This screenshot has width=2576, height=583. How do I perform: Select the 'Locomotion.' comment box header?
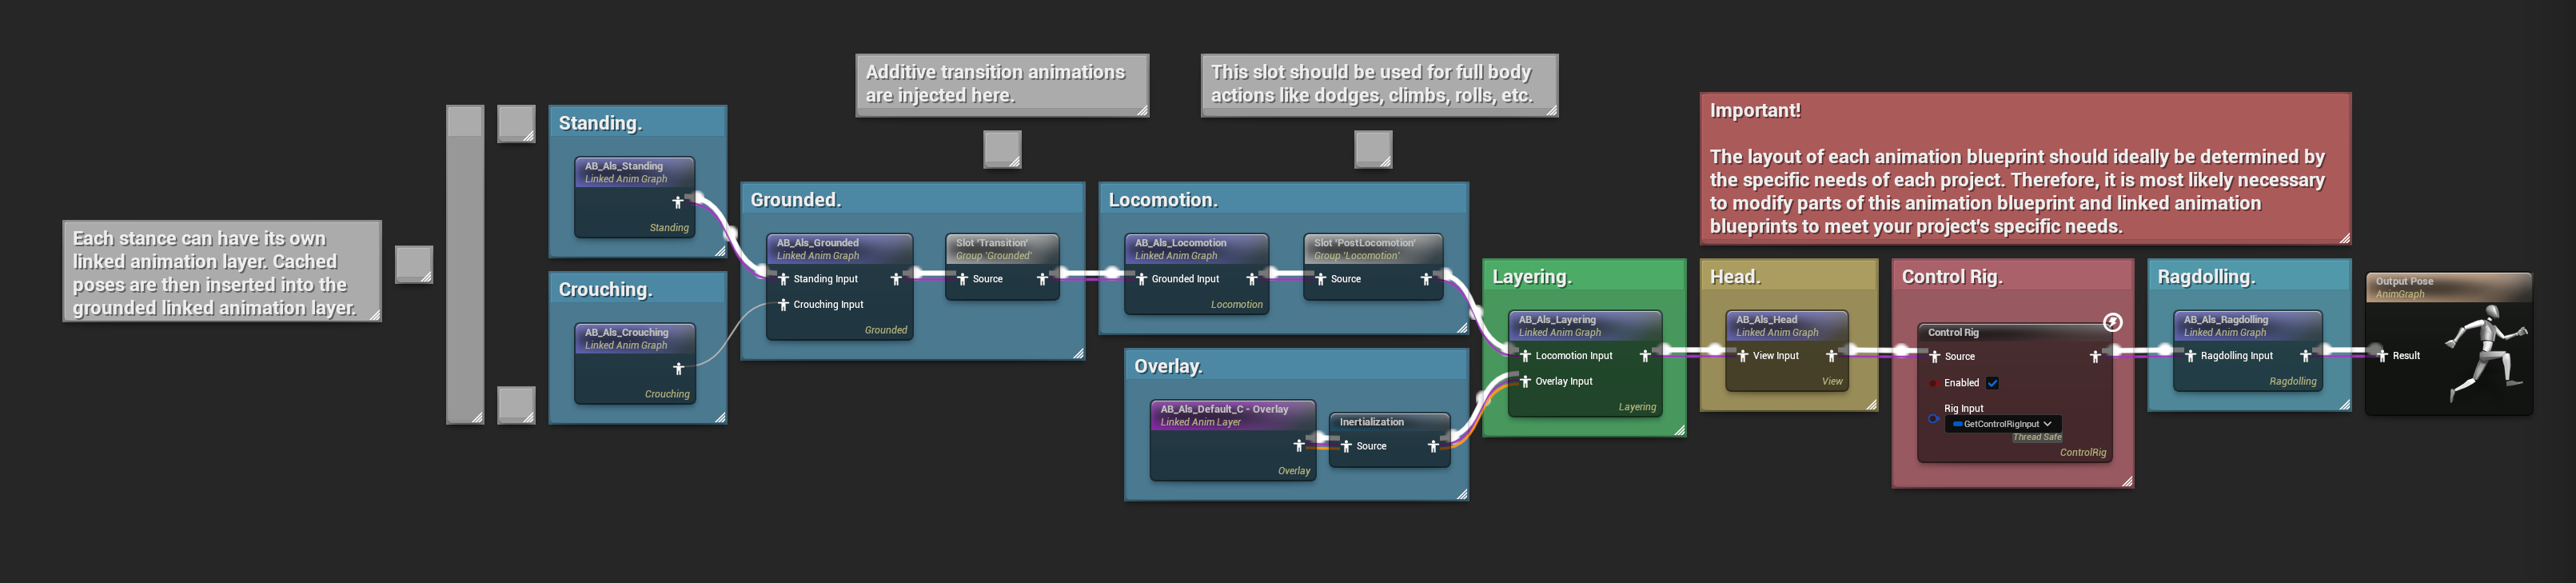coord(1283,199)
